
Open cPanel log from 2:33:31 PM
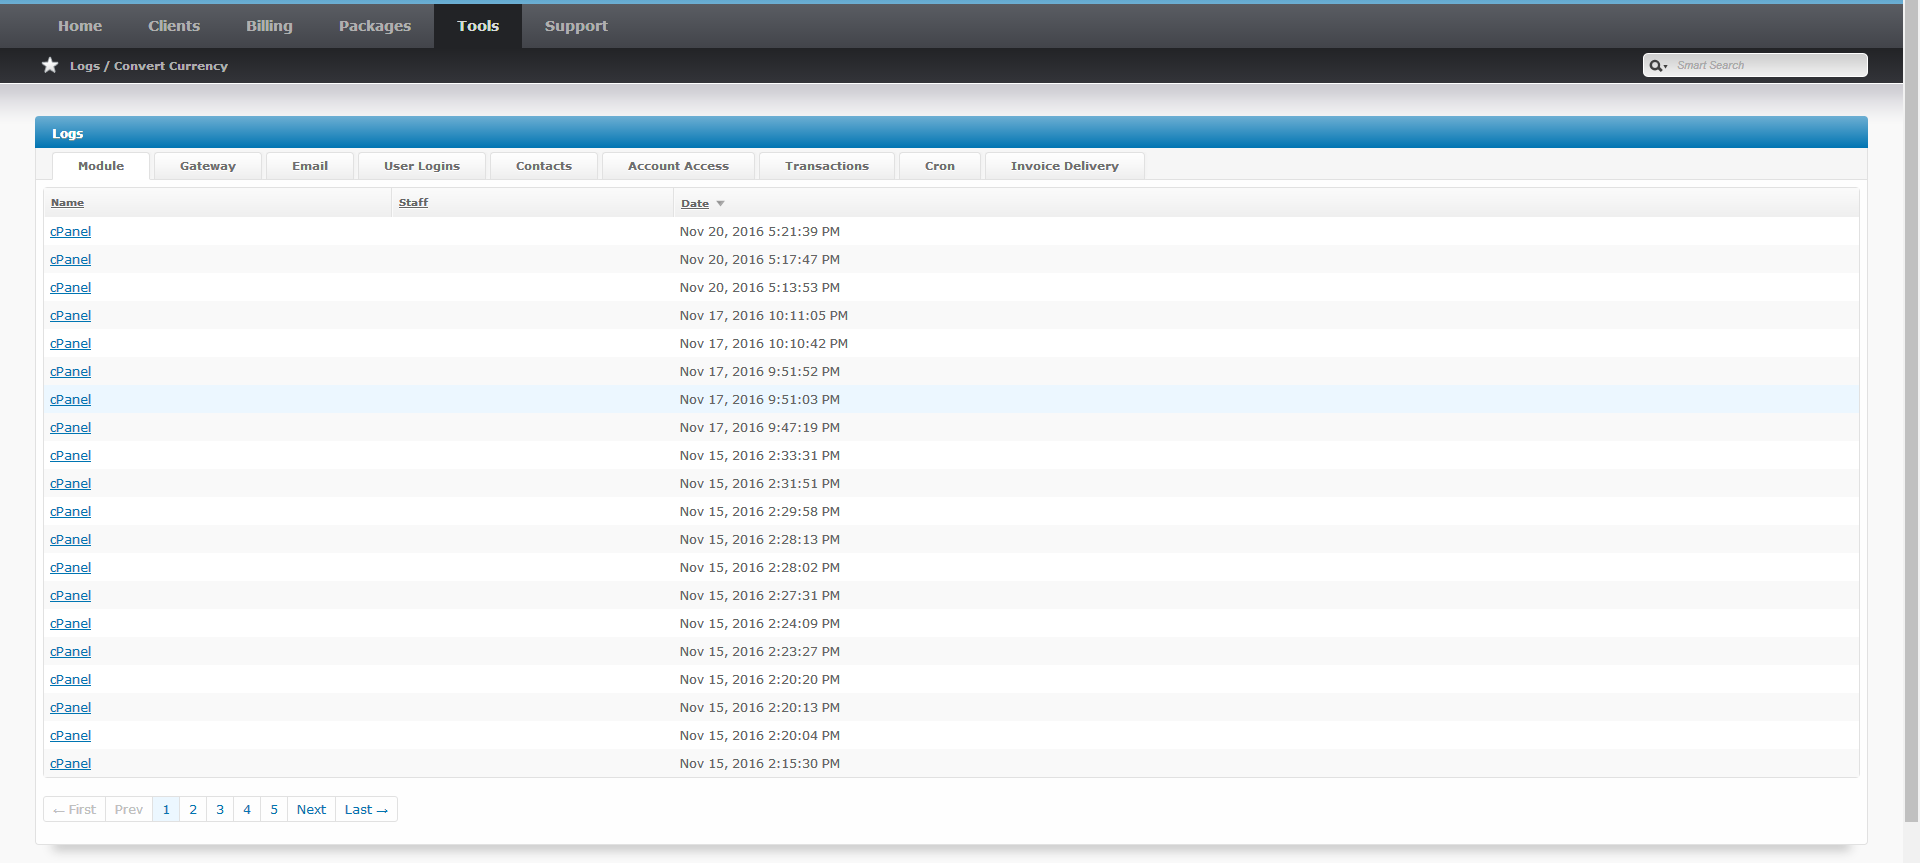[x=70, y=456]
